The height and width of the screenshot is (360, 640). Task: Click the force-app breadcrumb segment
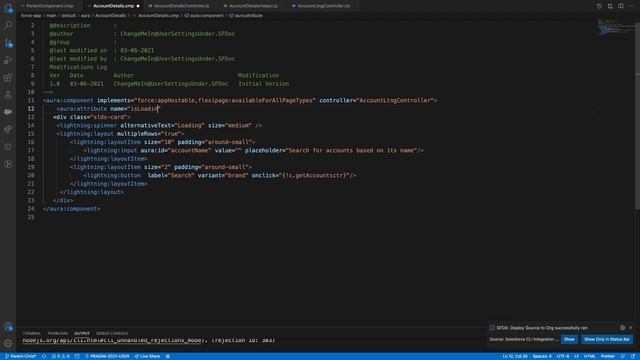(31, 16)
